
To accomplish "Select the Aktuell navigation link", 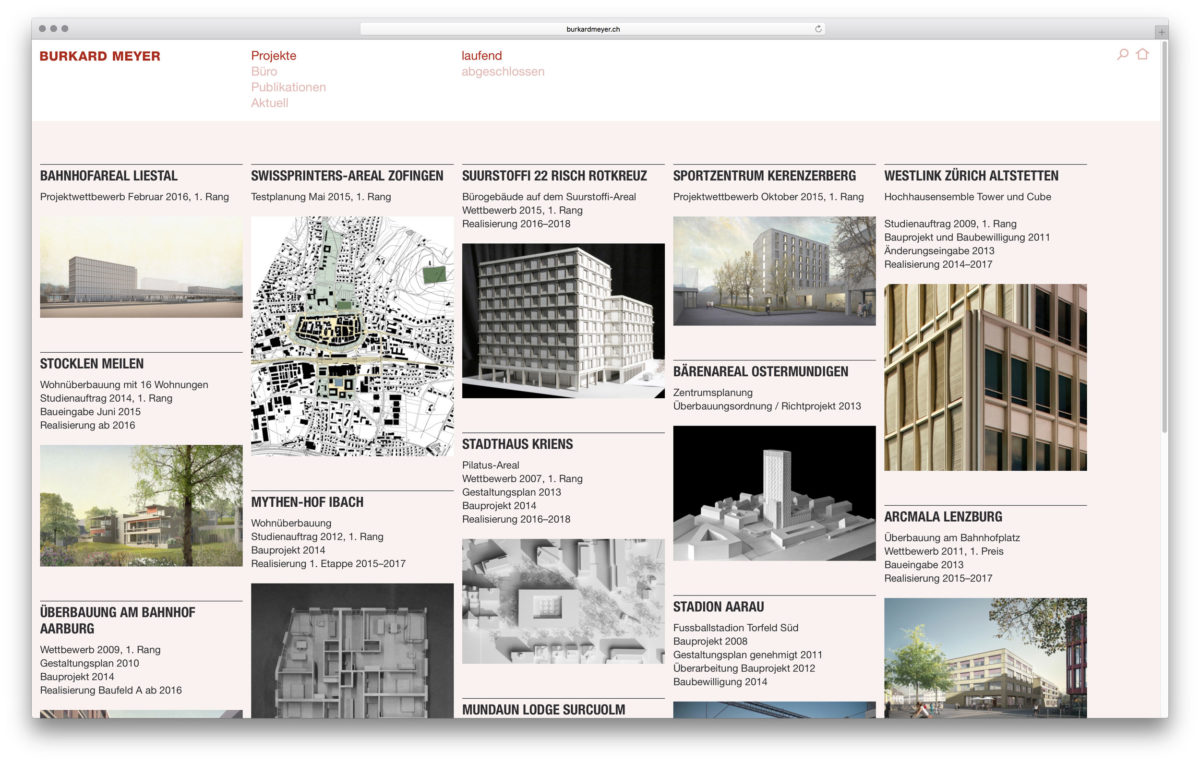I will pos(269,103).
